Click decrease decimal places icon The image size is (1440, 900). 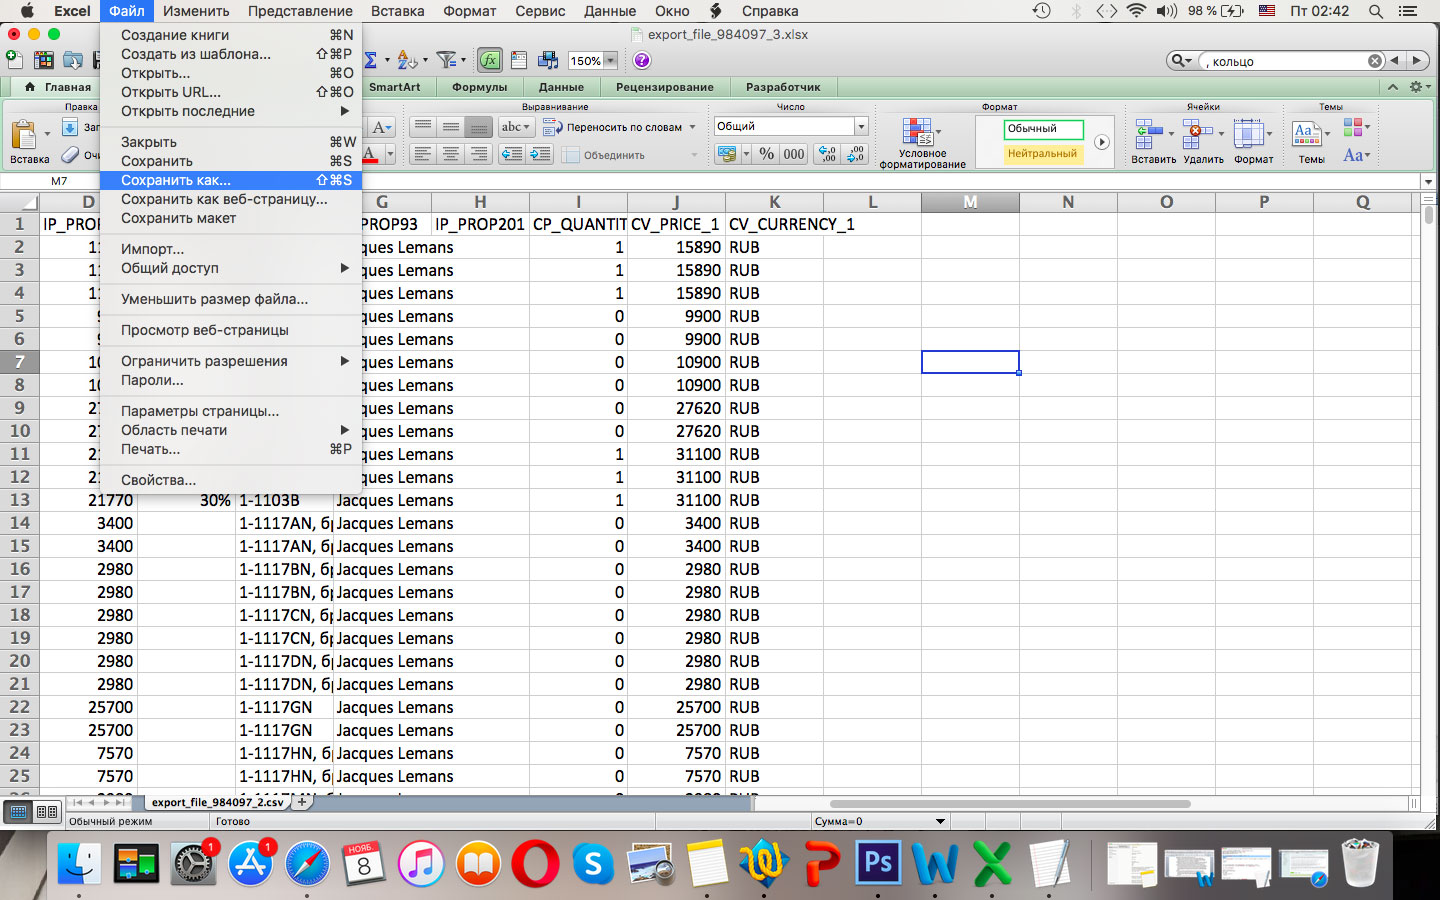[x=855, y=154]
